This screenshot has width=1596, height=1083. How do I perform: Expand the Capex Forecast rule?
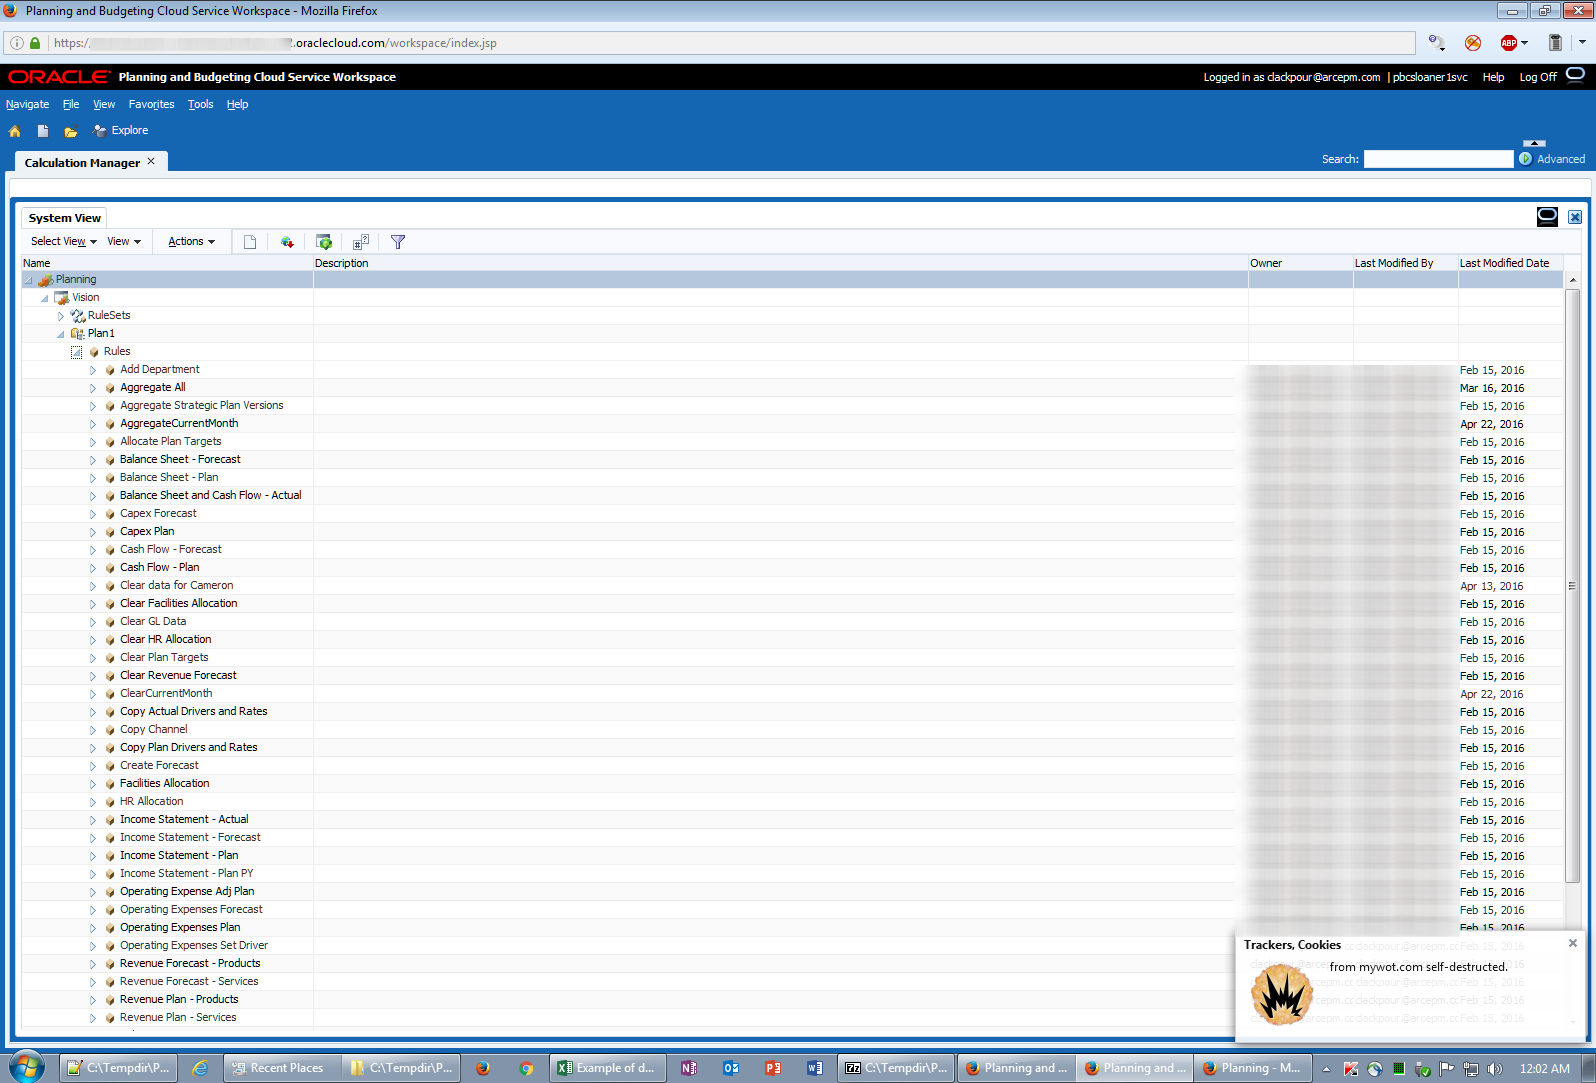pyautogui.click(x=93, y=514)
